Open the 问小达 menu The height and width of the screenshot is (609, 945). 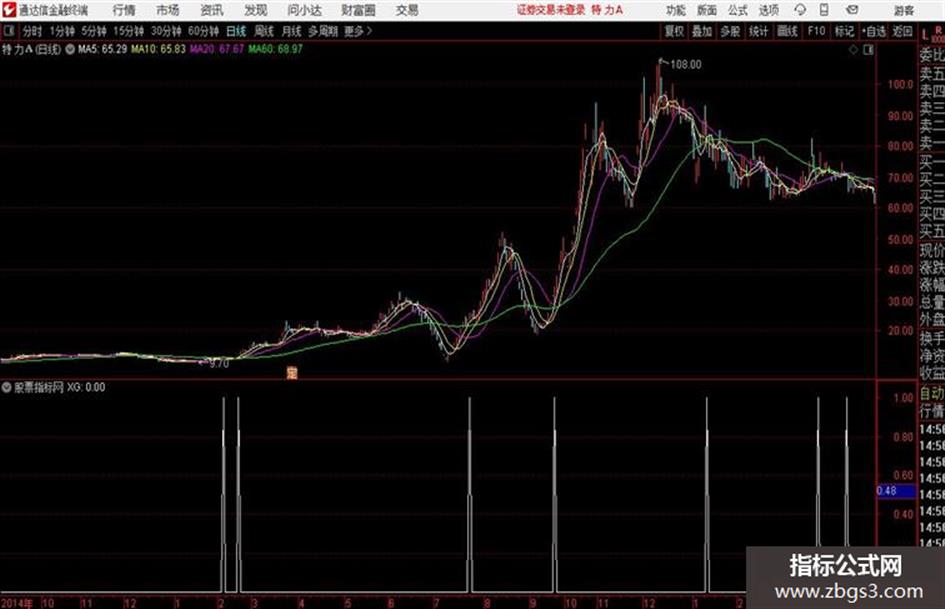point(304,10)
